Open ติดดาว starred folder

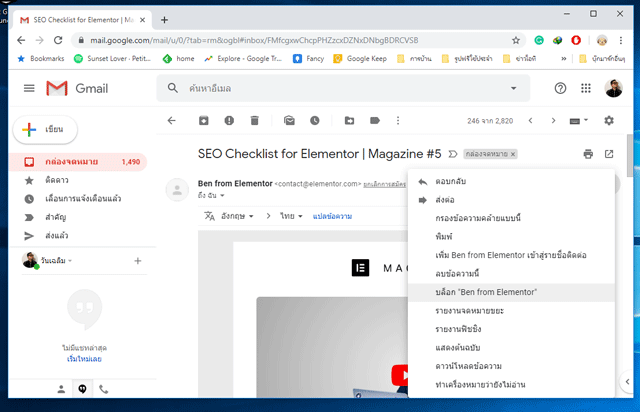pos(78,180)
